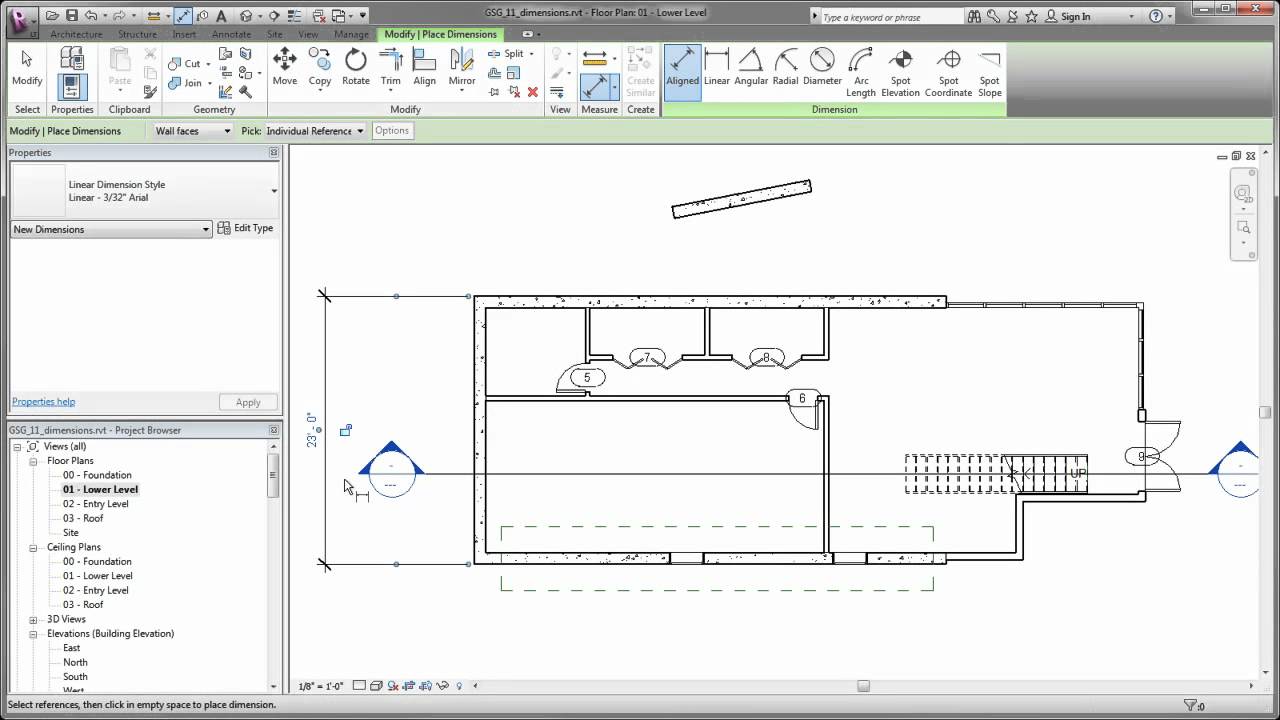The width and height of the screenshot is (1280, 720).
Task: Expand the 3D Views tree node
Action: 33,619
